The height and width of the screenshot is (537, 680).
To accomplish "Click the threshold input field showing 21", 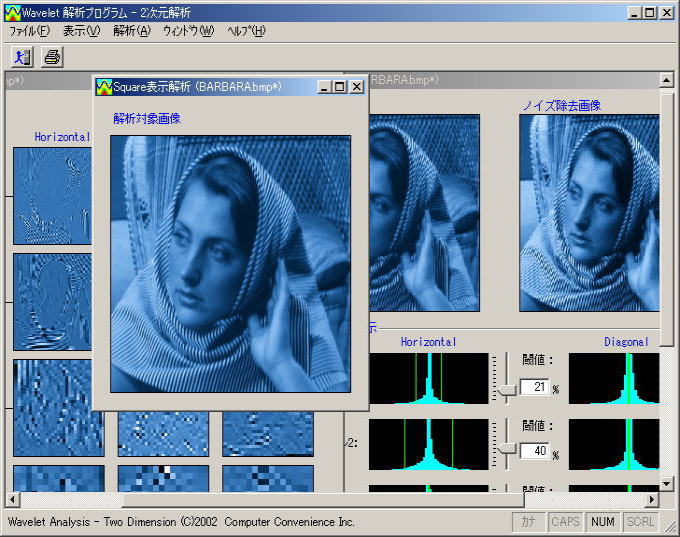I will tap(534, 386).
